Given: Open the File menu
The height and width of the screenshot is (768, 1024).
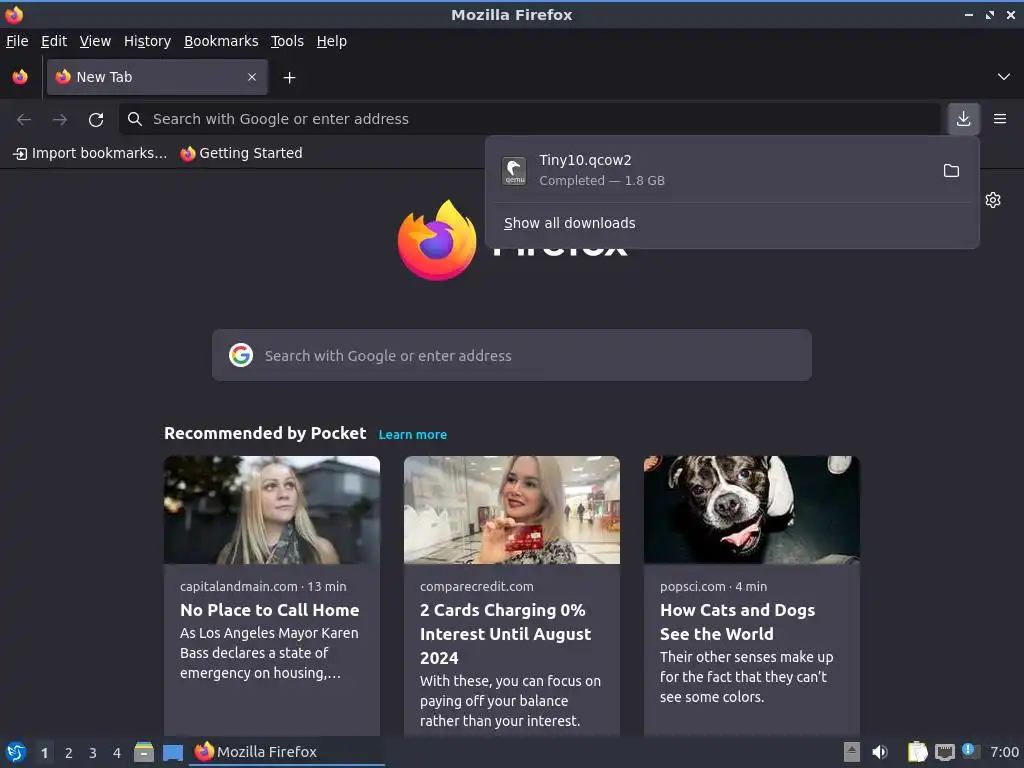Looking at the screenshot, I should click(x=17, y=41).
